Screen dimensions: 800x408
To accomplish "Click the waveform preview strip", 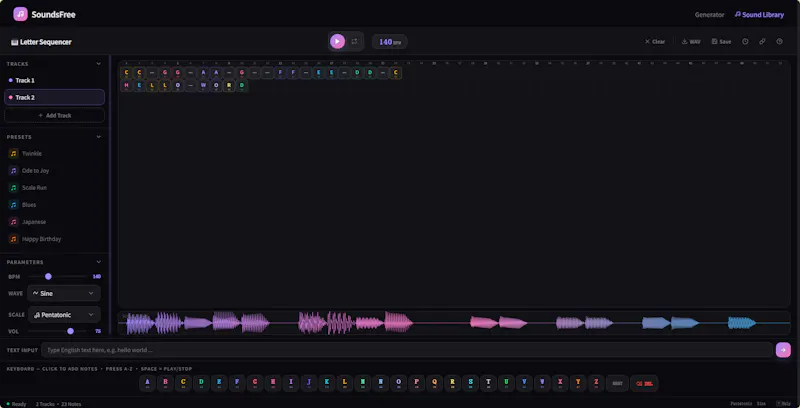I will [454, 323].
